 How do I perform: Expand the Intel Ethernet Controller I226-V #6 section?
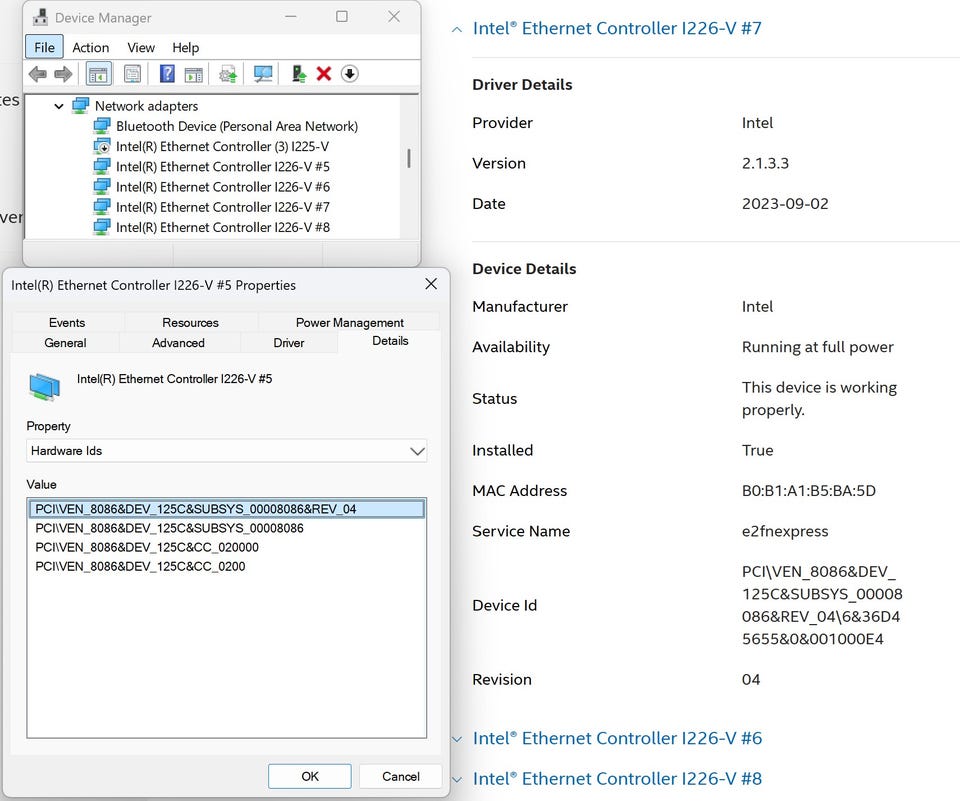click(x=457, y=739)
